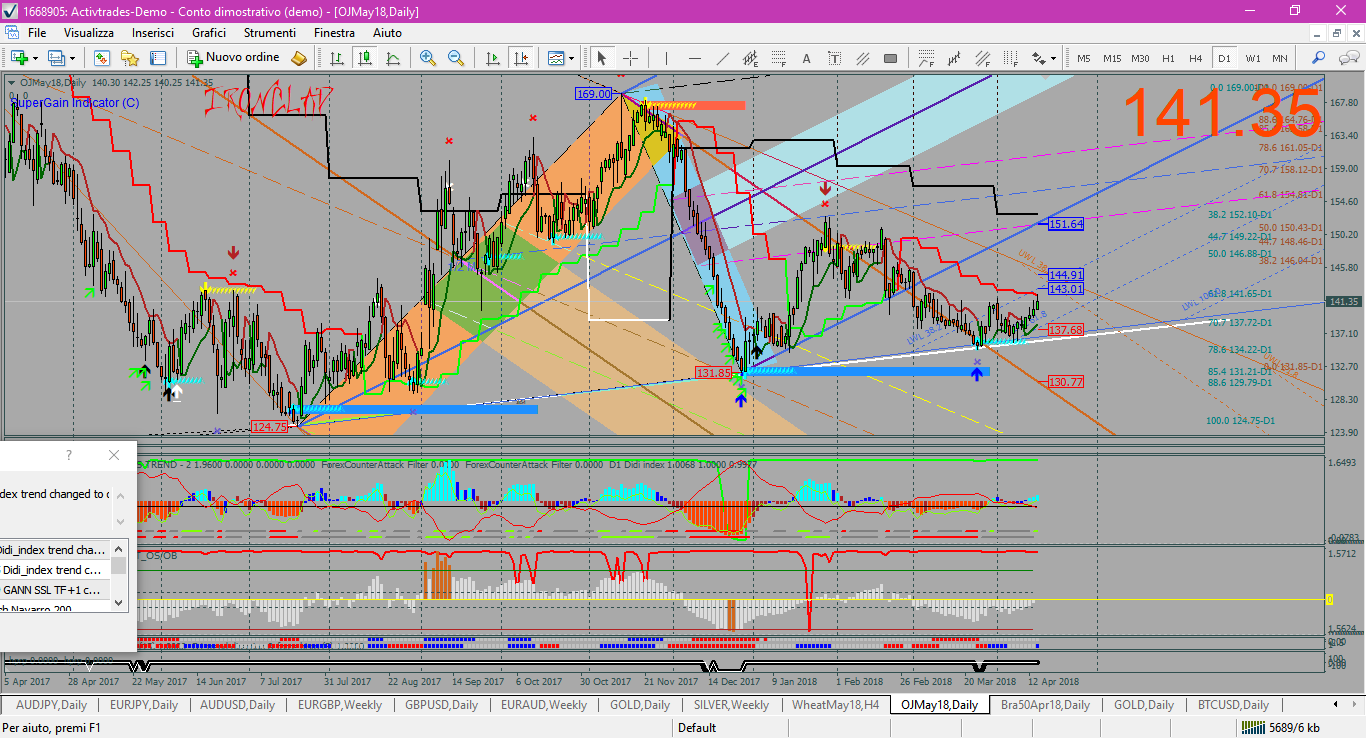
Task: Click the help question mark in dialog
Action: (x=69, y=455)
